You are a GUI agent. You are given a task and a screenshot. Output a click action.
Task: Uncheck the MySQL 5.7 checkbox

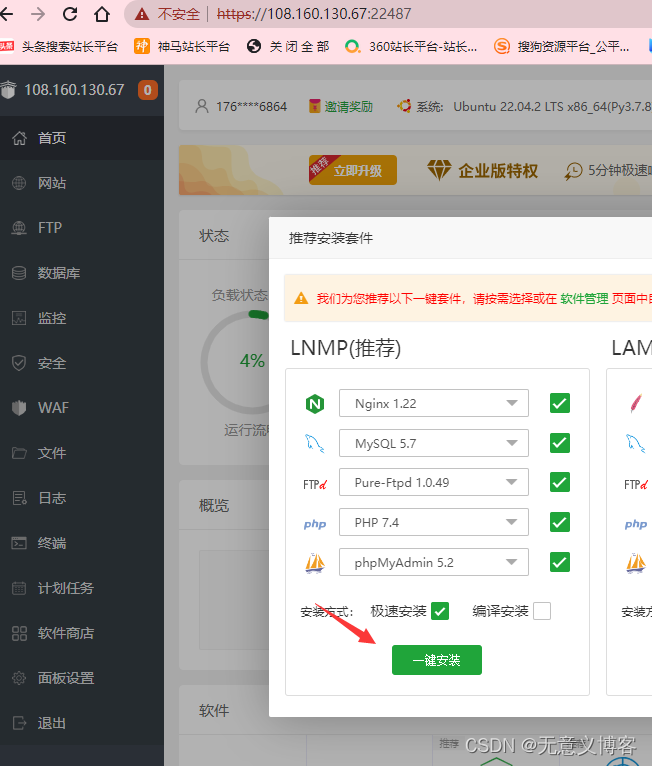point(560,443)
